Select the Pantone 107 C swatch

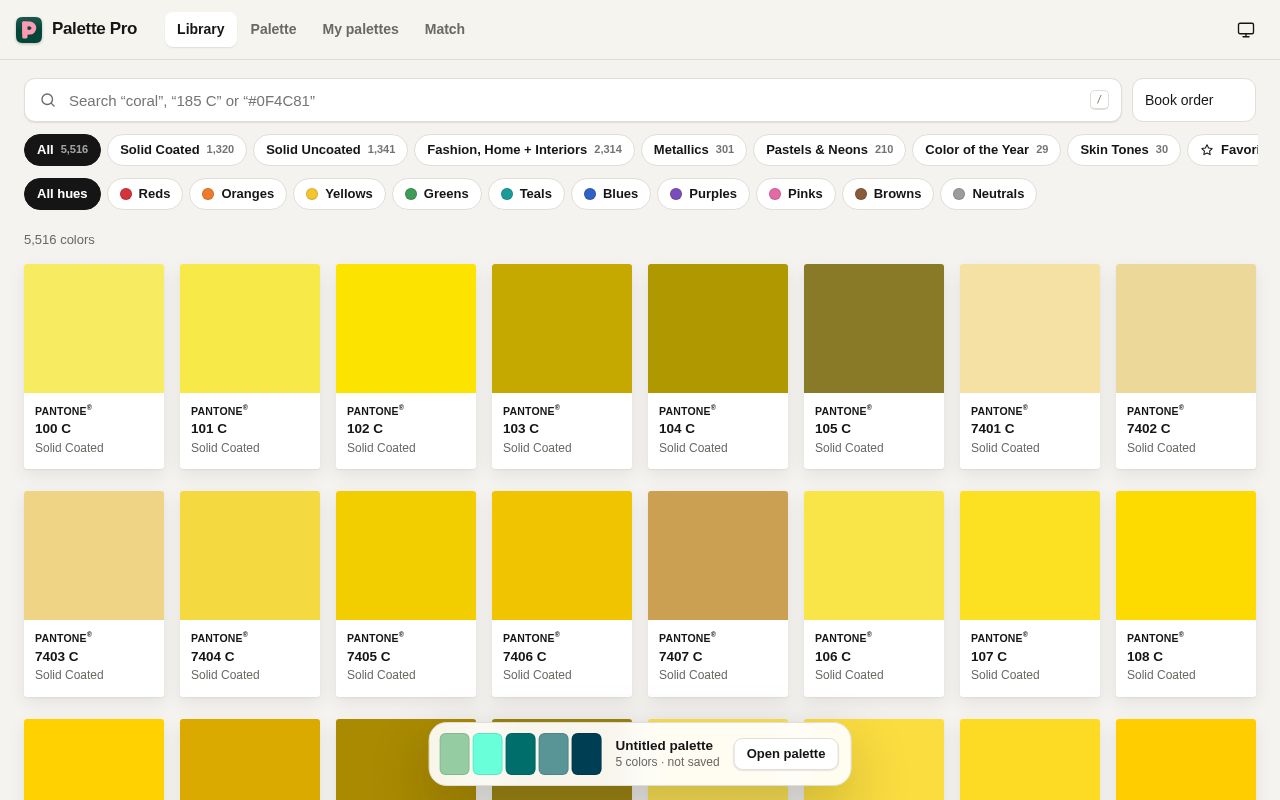(1030, 594)
